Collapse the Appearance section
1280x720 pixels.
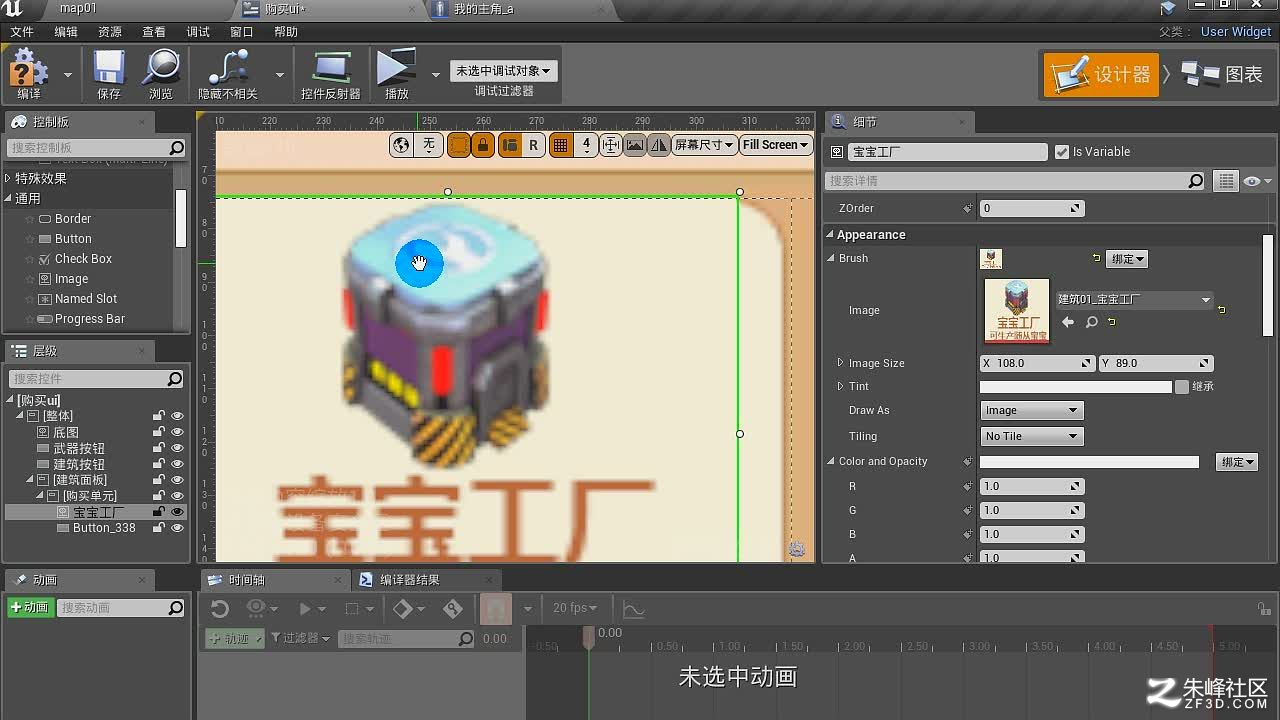click(x=830, y=235)
